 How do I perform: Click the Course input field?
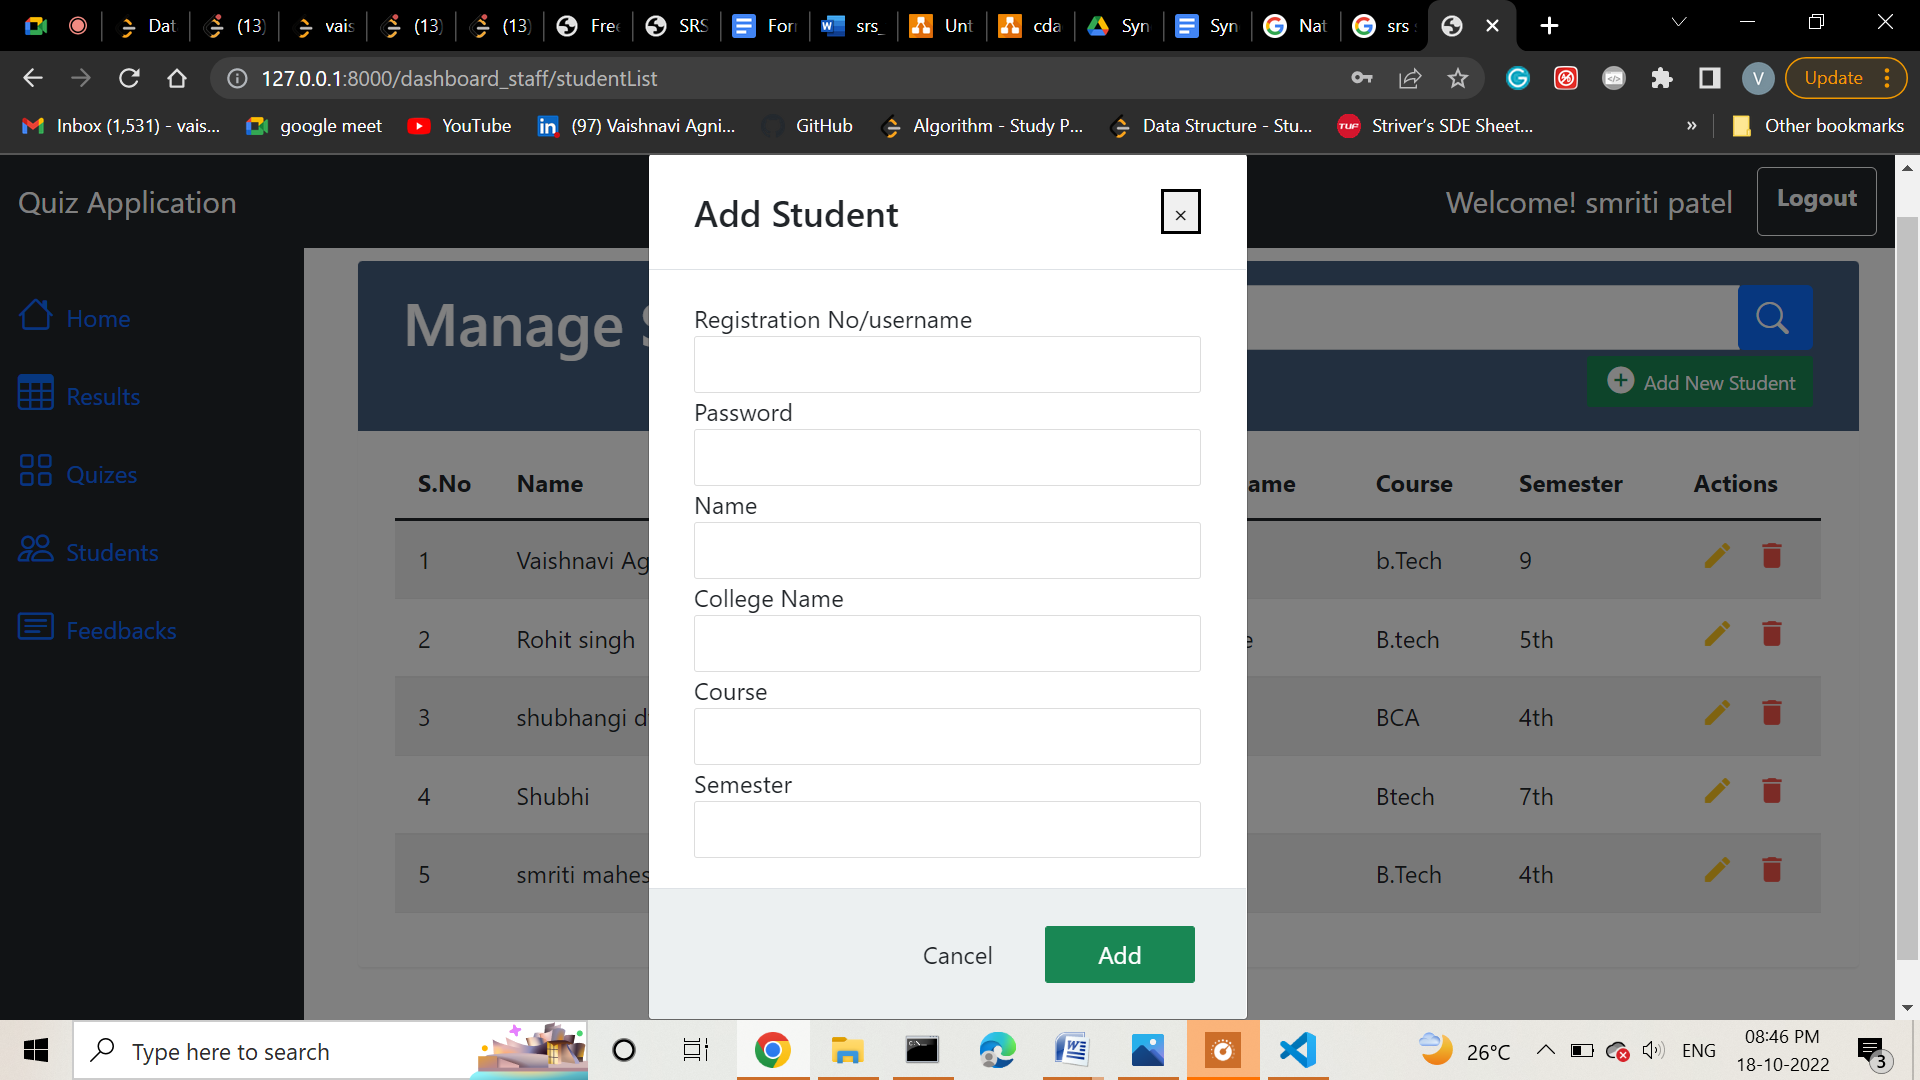(947, 736)
